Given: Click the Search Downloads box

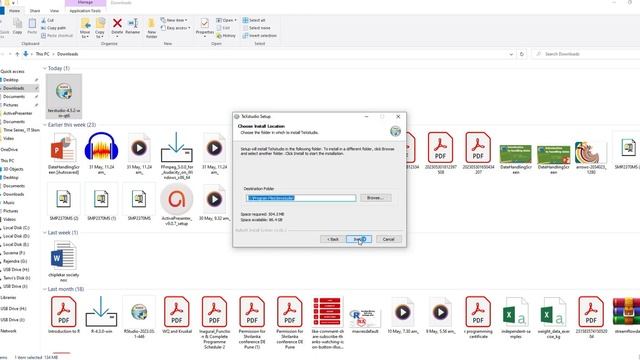Looking at the screenshot, I should pyautogui.click(x=586, y=54).
